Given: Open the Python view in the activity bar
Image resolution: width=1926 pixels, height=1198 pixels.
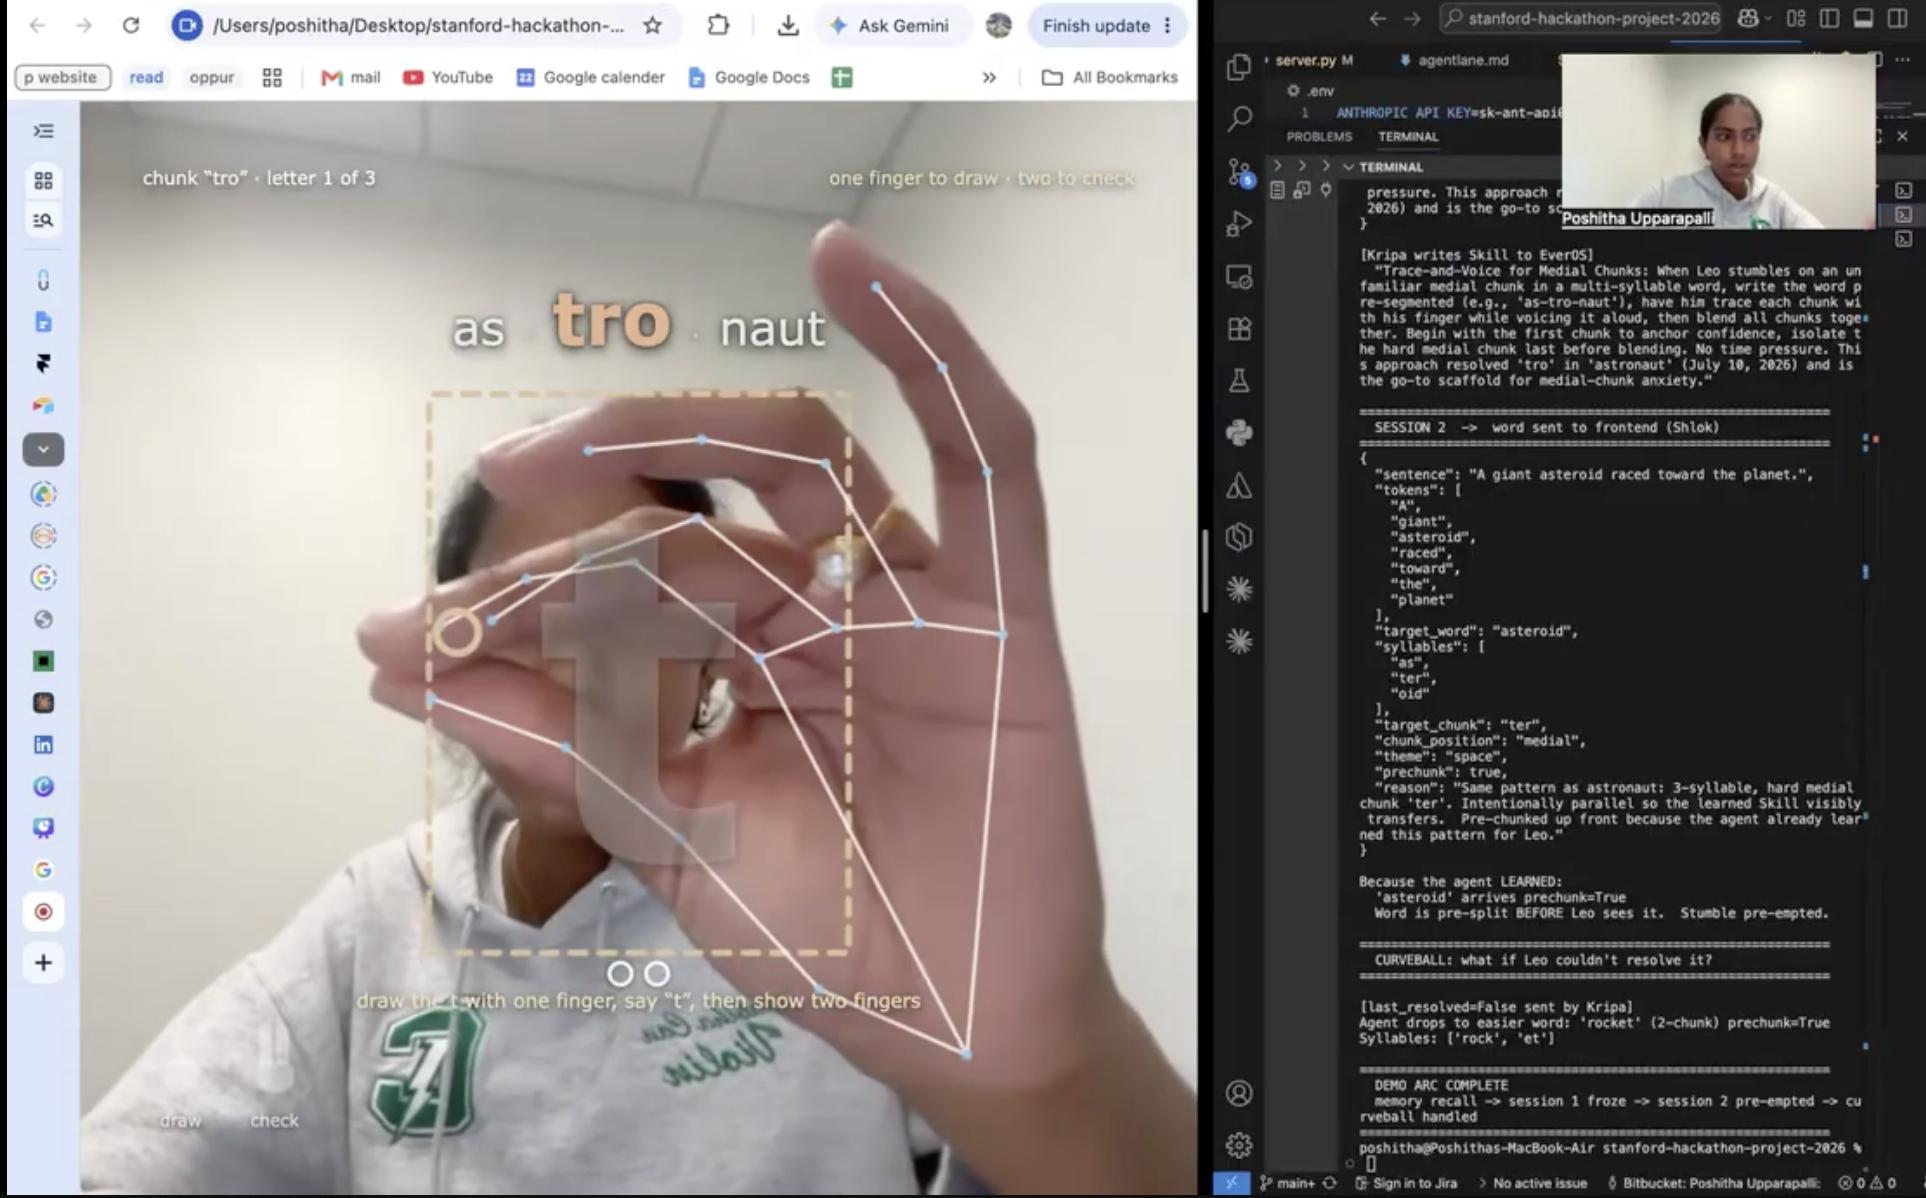Looking at the screenshot, I should coord(1239,433).
